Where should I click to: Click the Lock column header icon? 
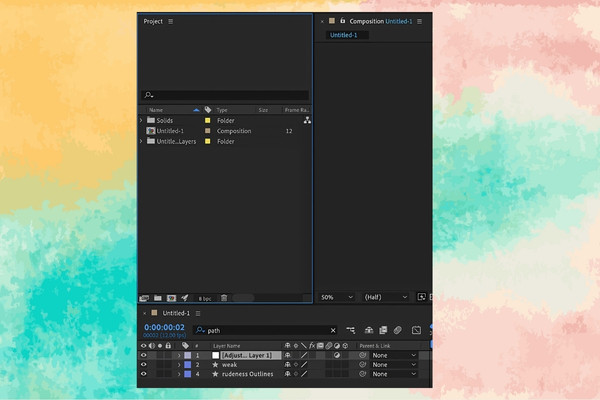click(x=168, y=346)
